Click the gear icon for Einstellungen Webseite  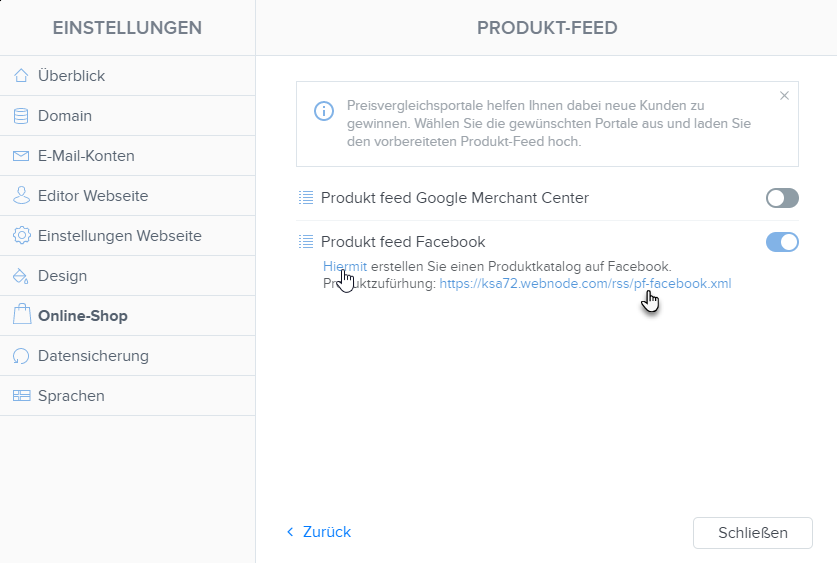pos(21,235)
